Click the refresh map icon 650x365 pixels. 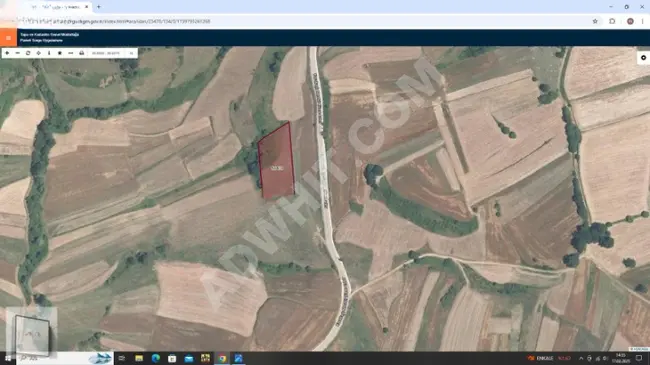tap(28, 53)
